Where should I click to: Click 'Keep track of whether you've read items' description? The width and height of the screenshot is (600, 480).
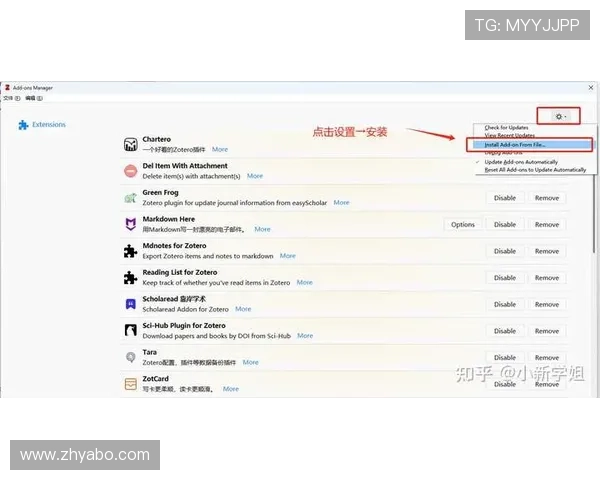(x=216, y=282)
